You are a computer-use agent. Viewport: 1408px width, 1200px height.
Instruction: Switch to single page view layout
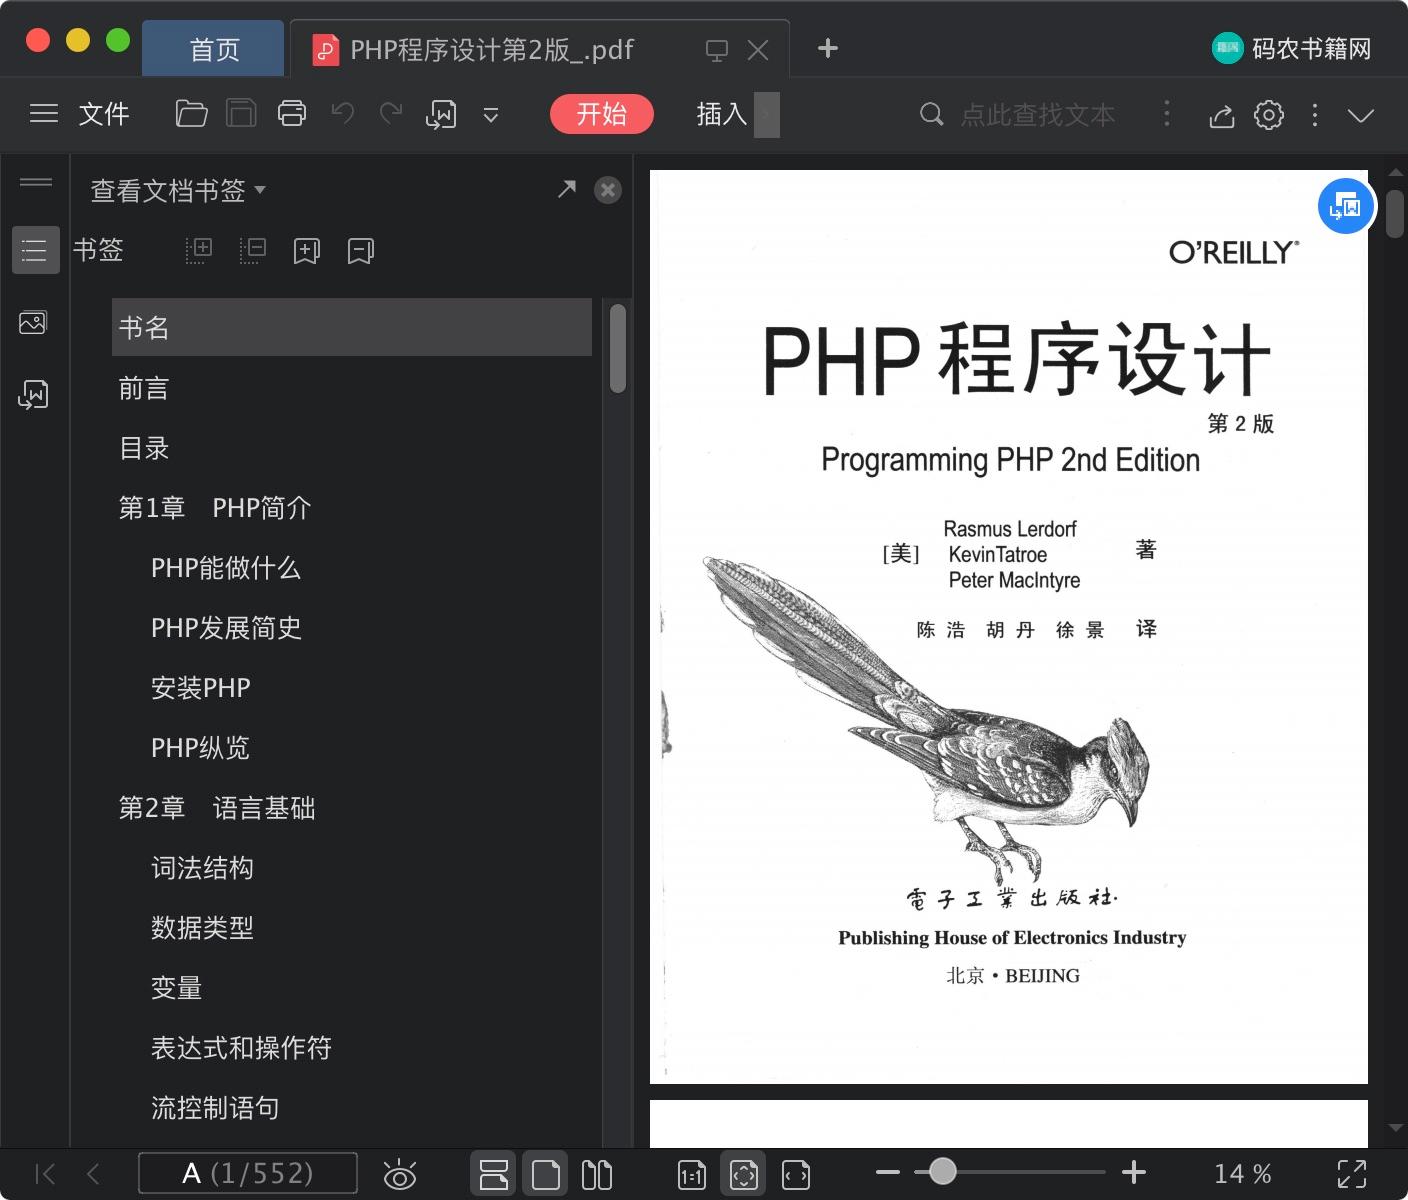546,1174
